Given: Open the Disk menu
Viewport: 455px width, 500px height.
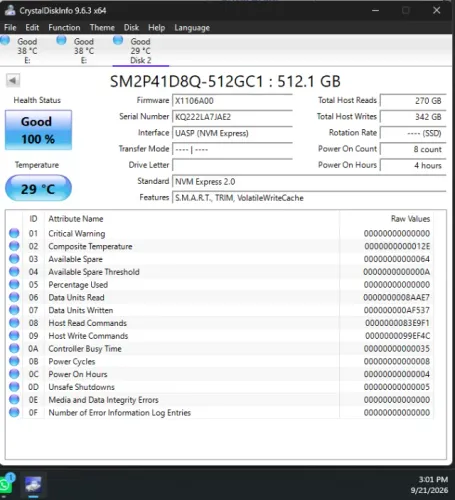Looking at the screenshot, I should [x=131, y=27].
